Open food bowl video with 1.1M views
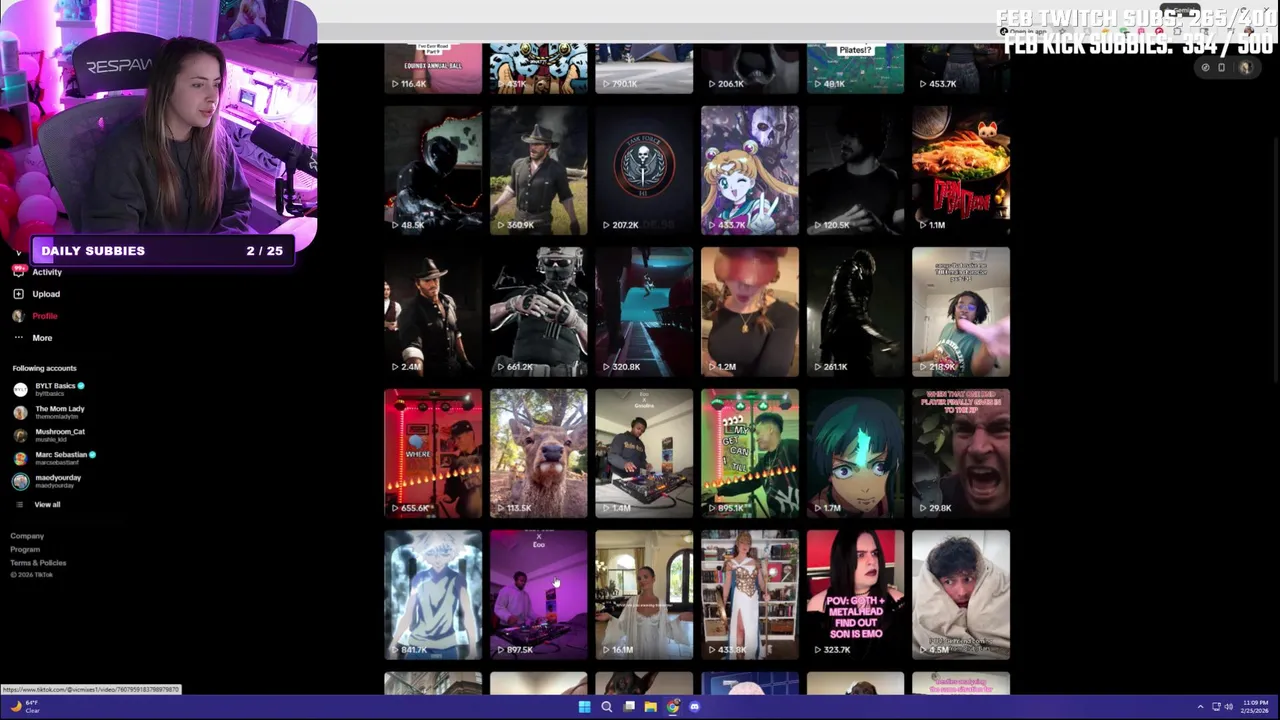 pyautogui.click(x=961, y=170)
